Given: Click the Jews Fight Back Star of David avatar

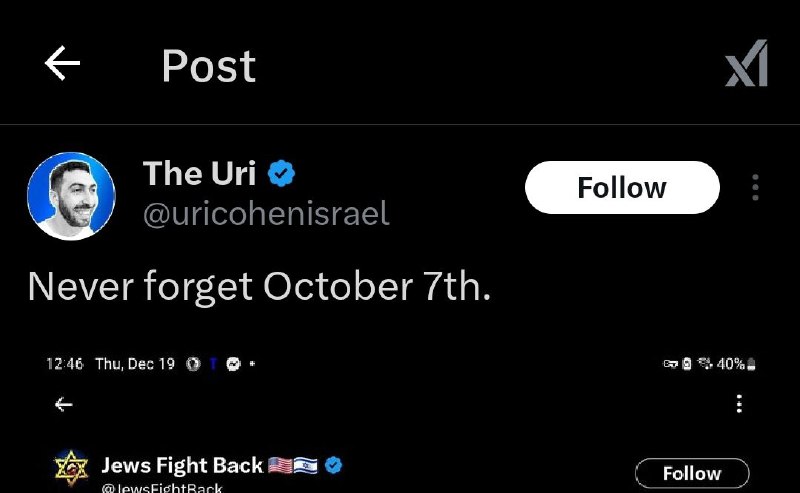Looking at the screenshot, I should [x=71, y=468].
